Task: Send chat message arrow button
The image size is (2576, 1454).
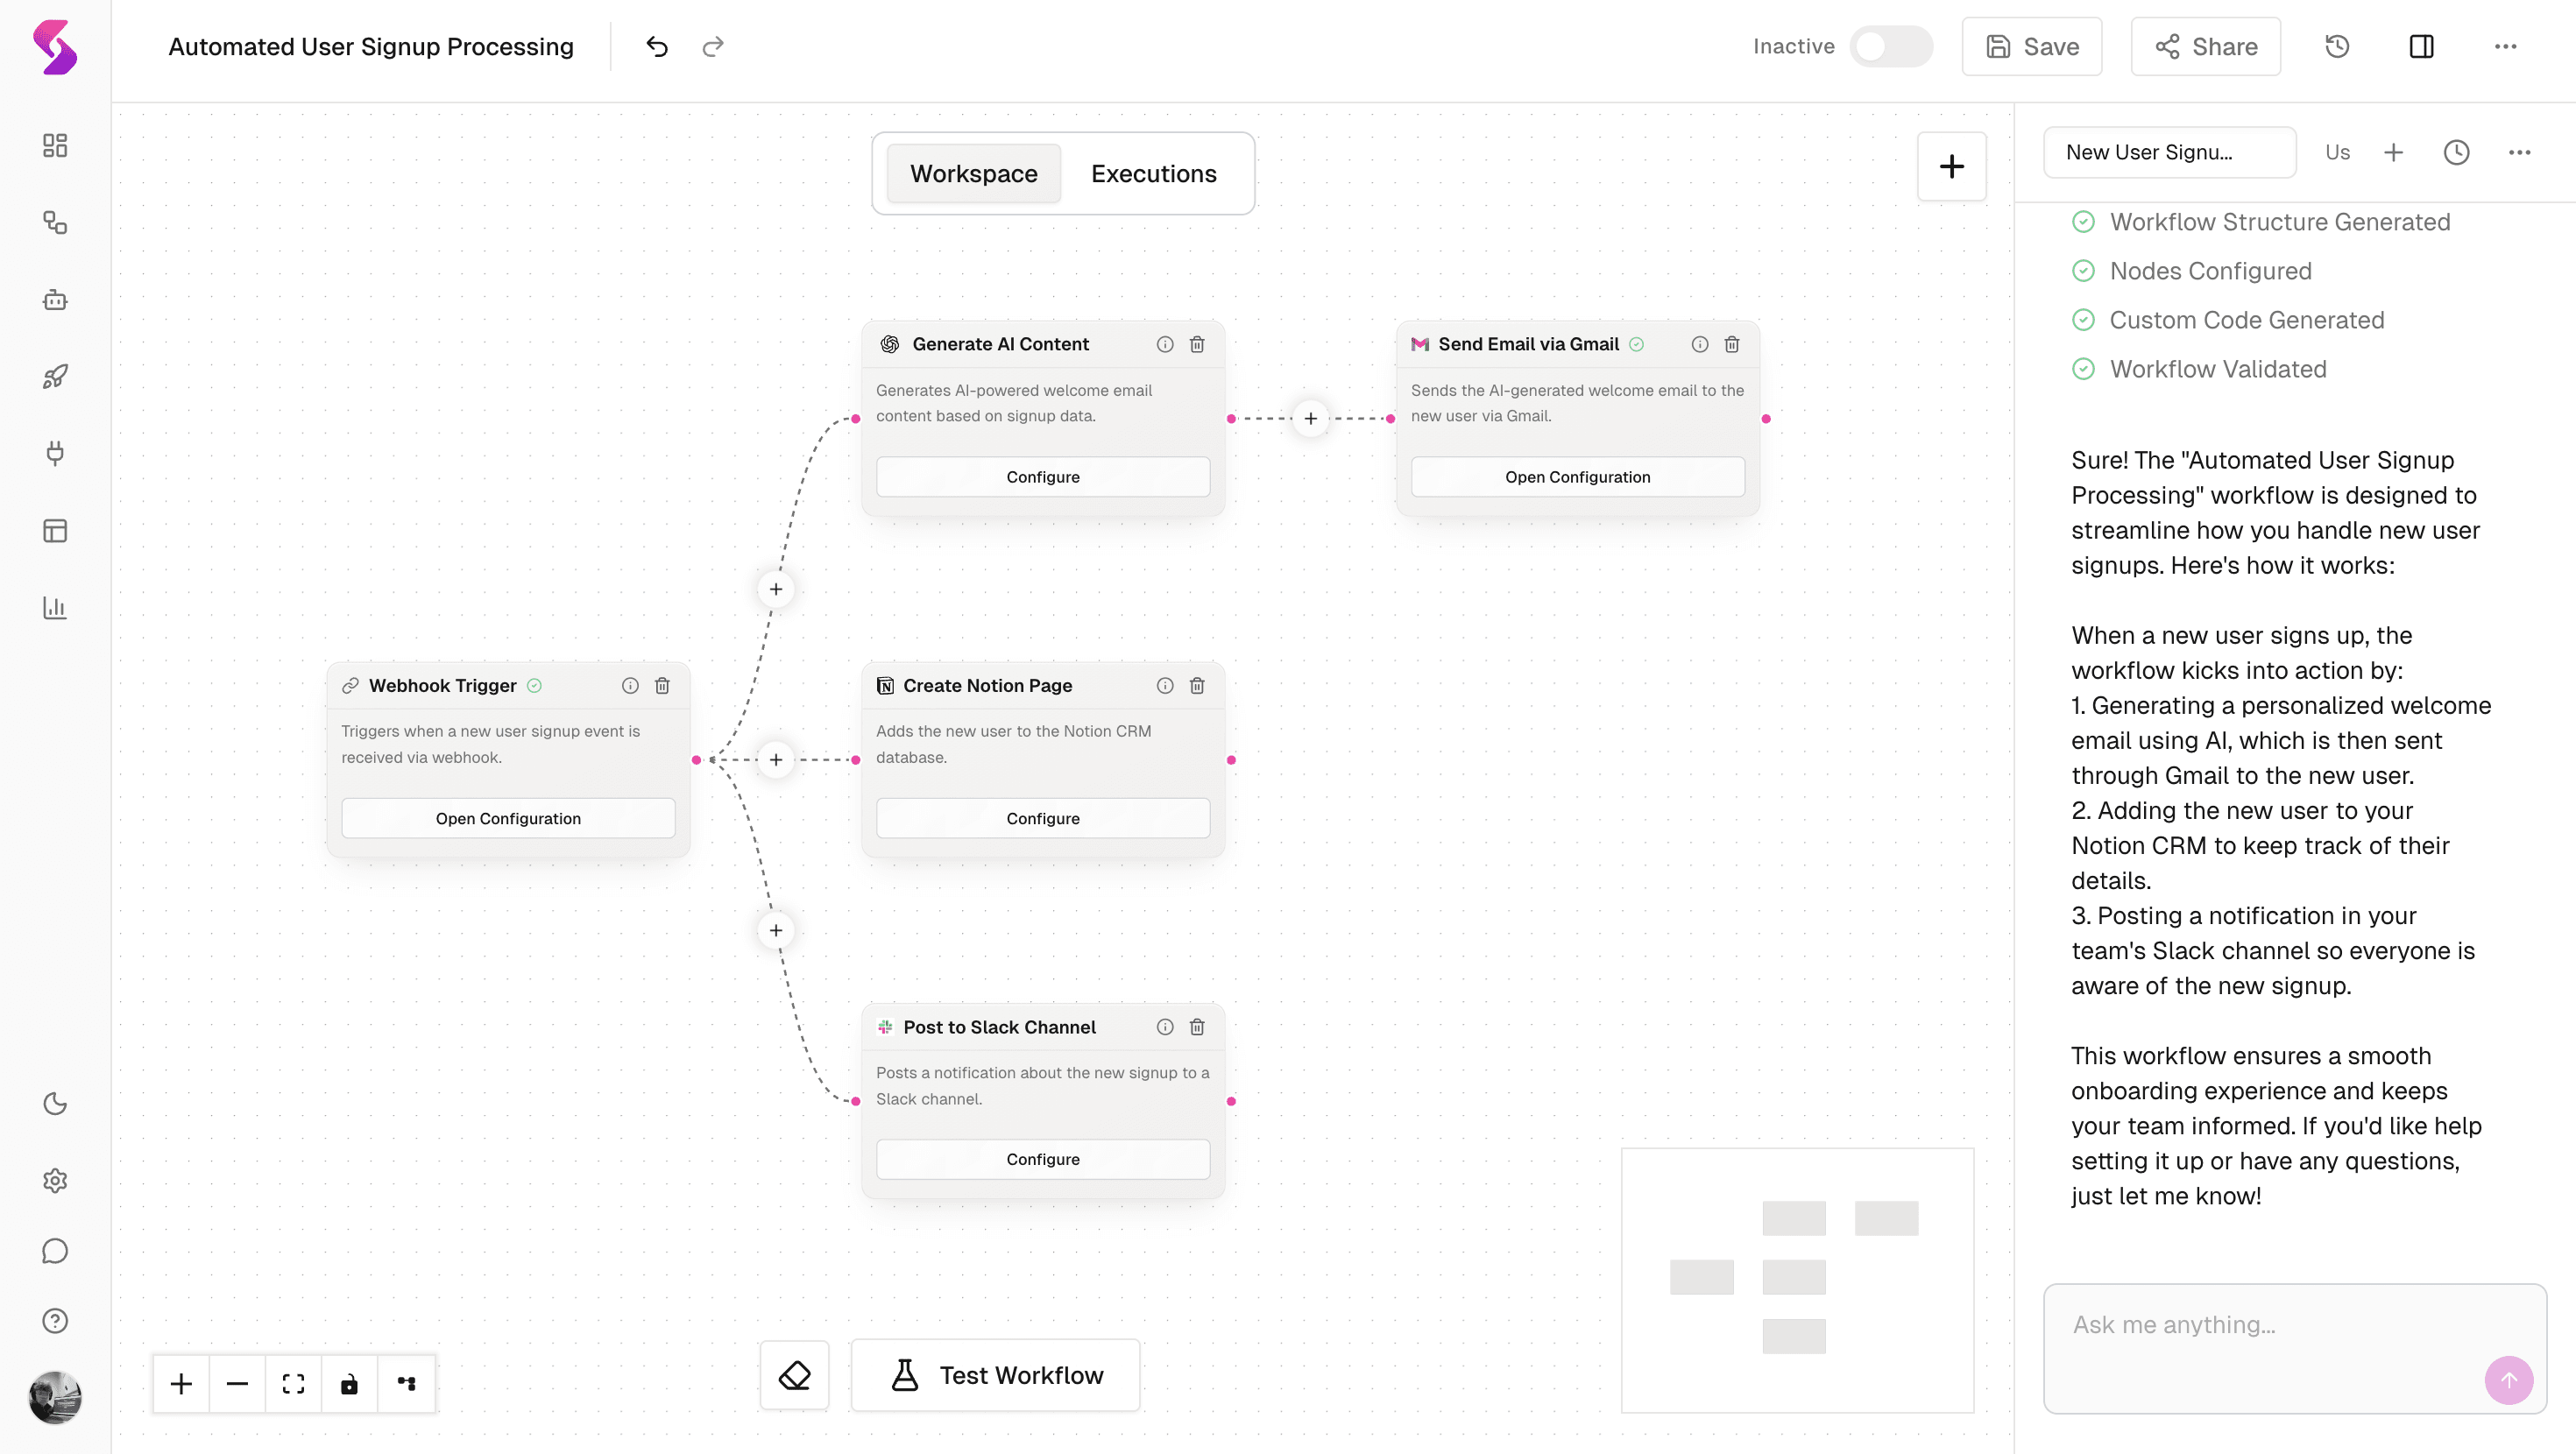Action: [2508, 1380]
